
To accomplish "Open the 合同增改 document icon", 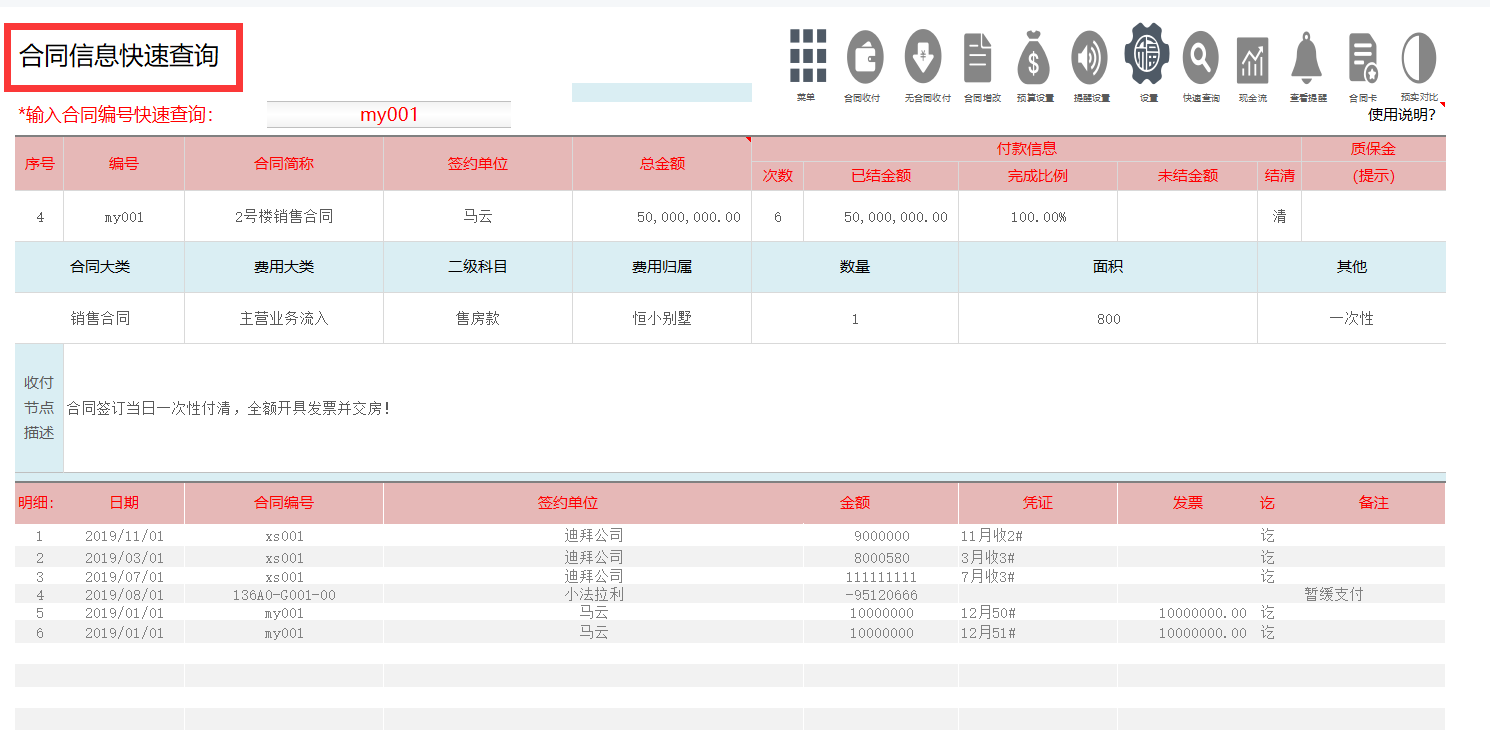I will [x=978, y=56].
